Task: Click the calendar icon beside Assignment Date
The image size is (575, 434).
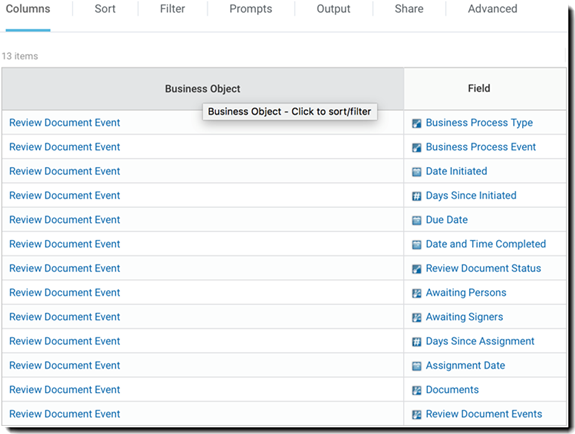Action: (x=417, y=366)
